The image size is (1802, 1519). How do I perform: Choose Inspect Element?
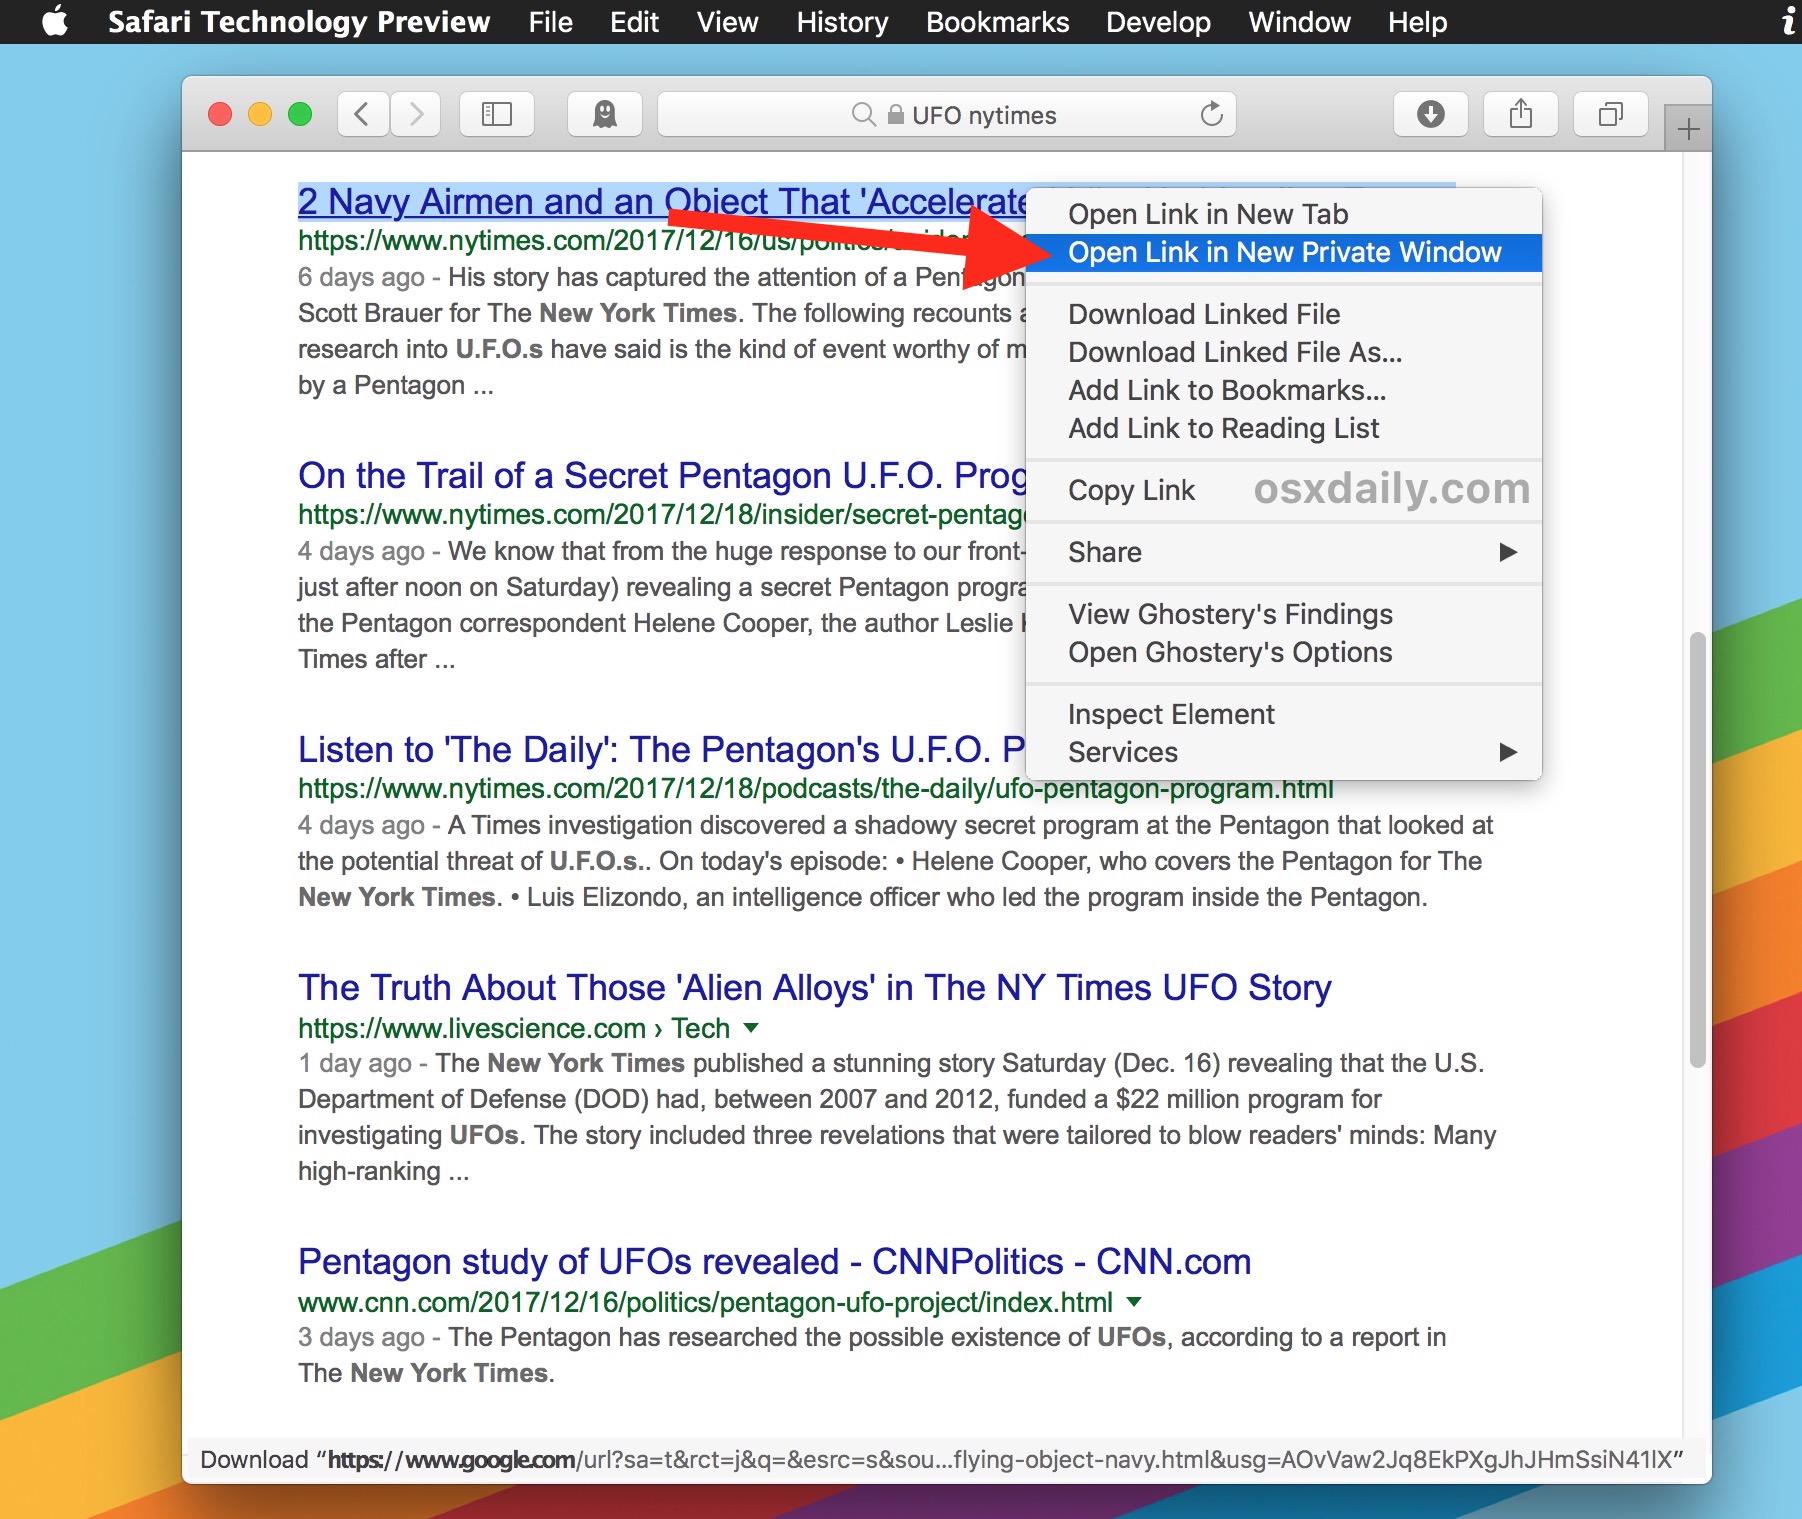pos(1284,714)
